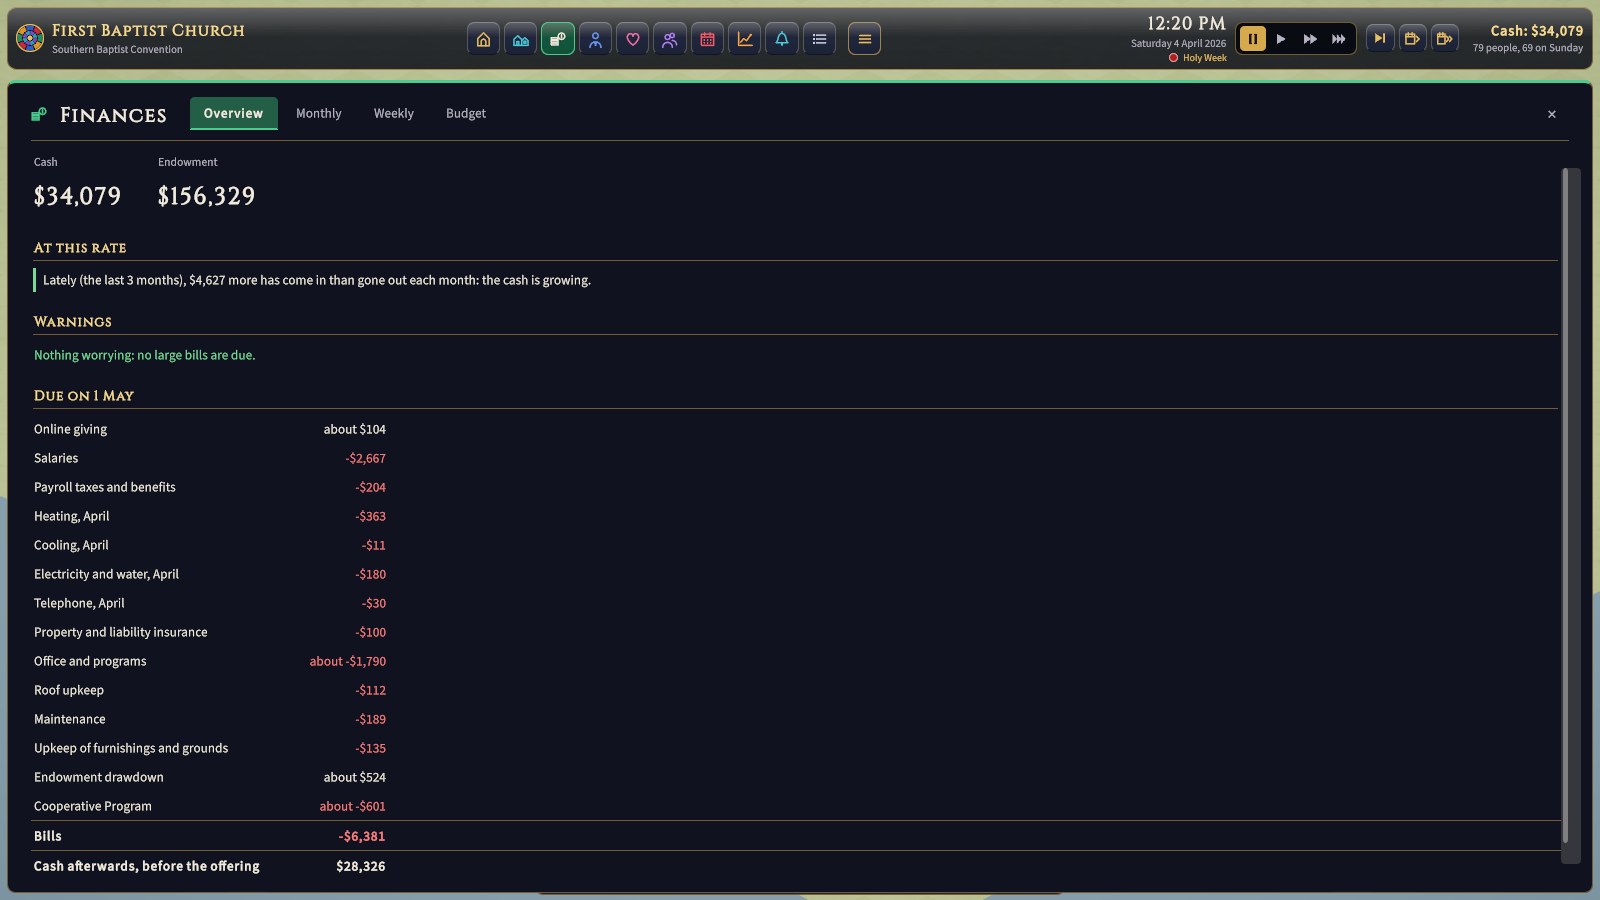Set double fast-forward speed

pyautogui.click(x=1310, y=39)
